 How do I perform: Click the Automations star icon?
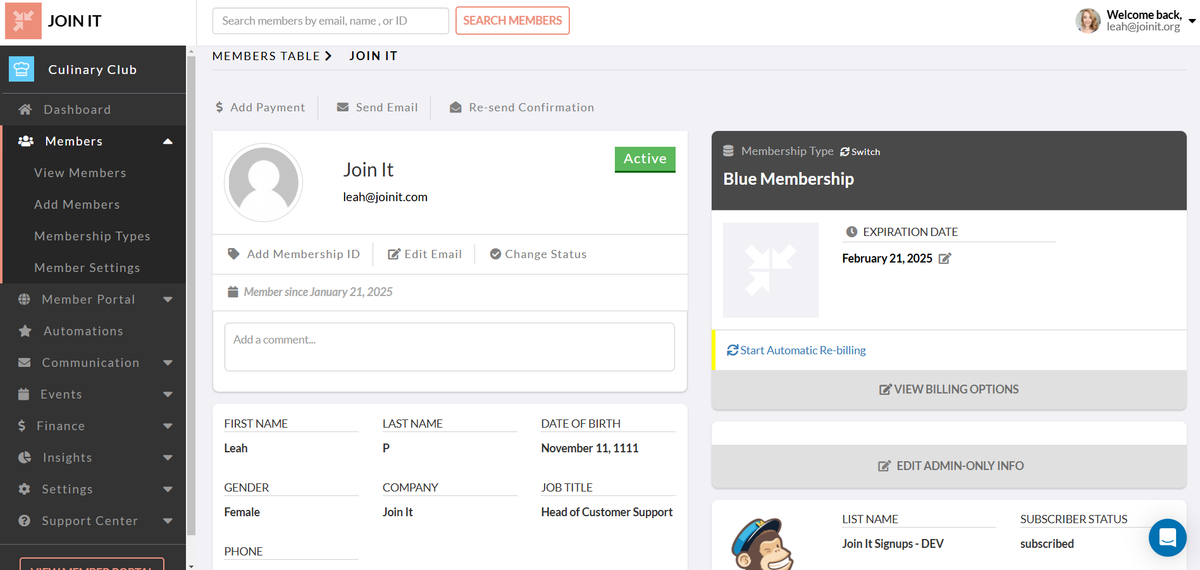(x=25, y=331)
